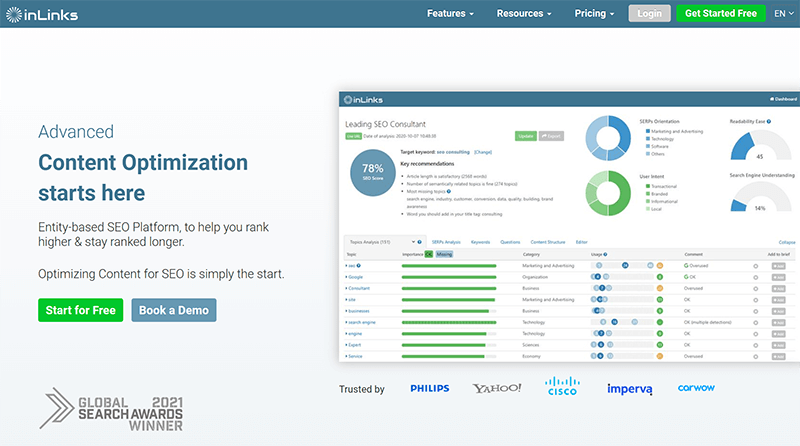
Task: Toggle the green OK importance filter
Action: 429,254
